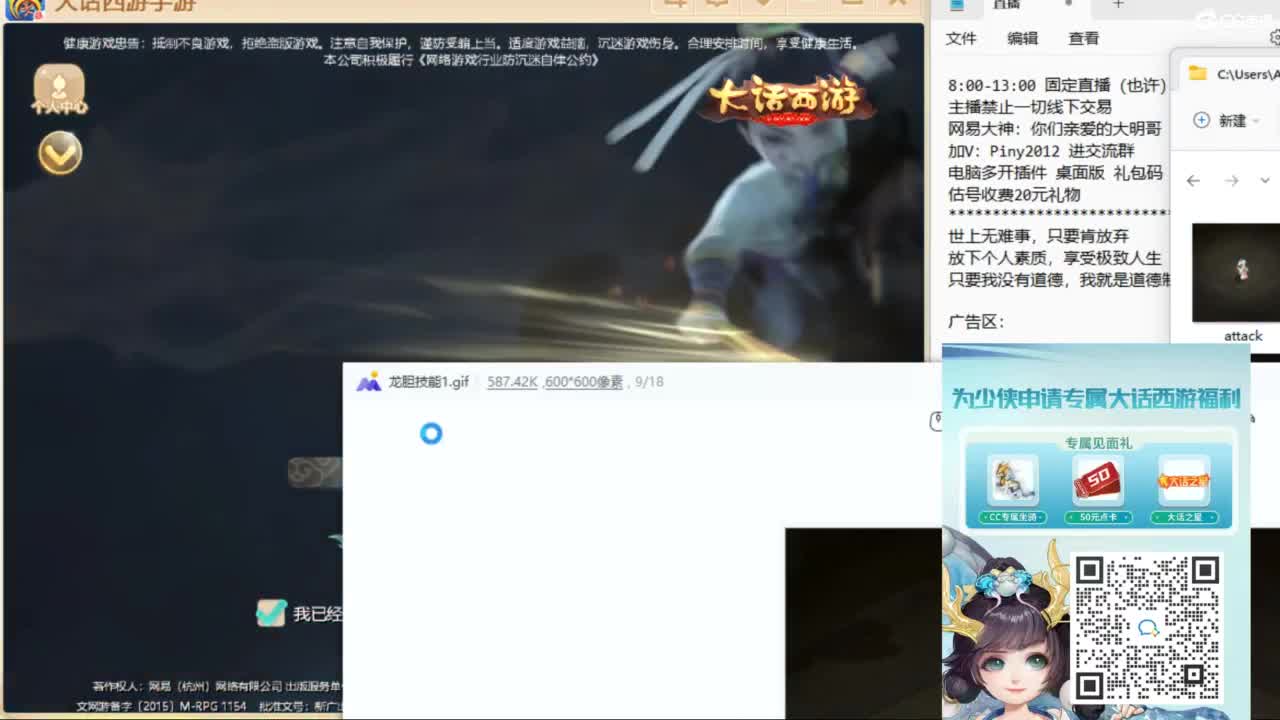Image resolution: width=1280 pixels, height=720 pixels.
Task: Click the red 50元点卡 coupon icon
Action: click(1097, 481)
